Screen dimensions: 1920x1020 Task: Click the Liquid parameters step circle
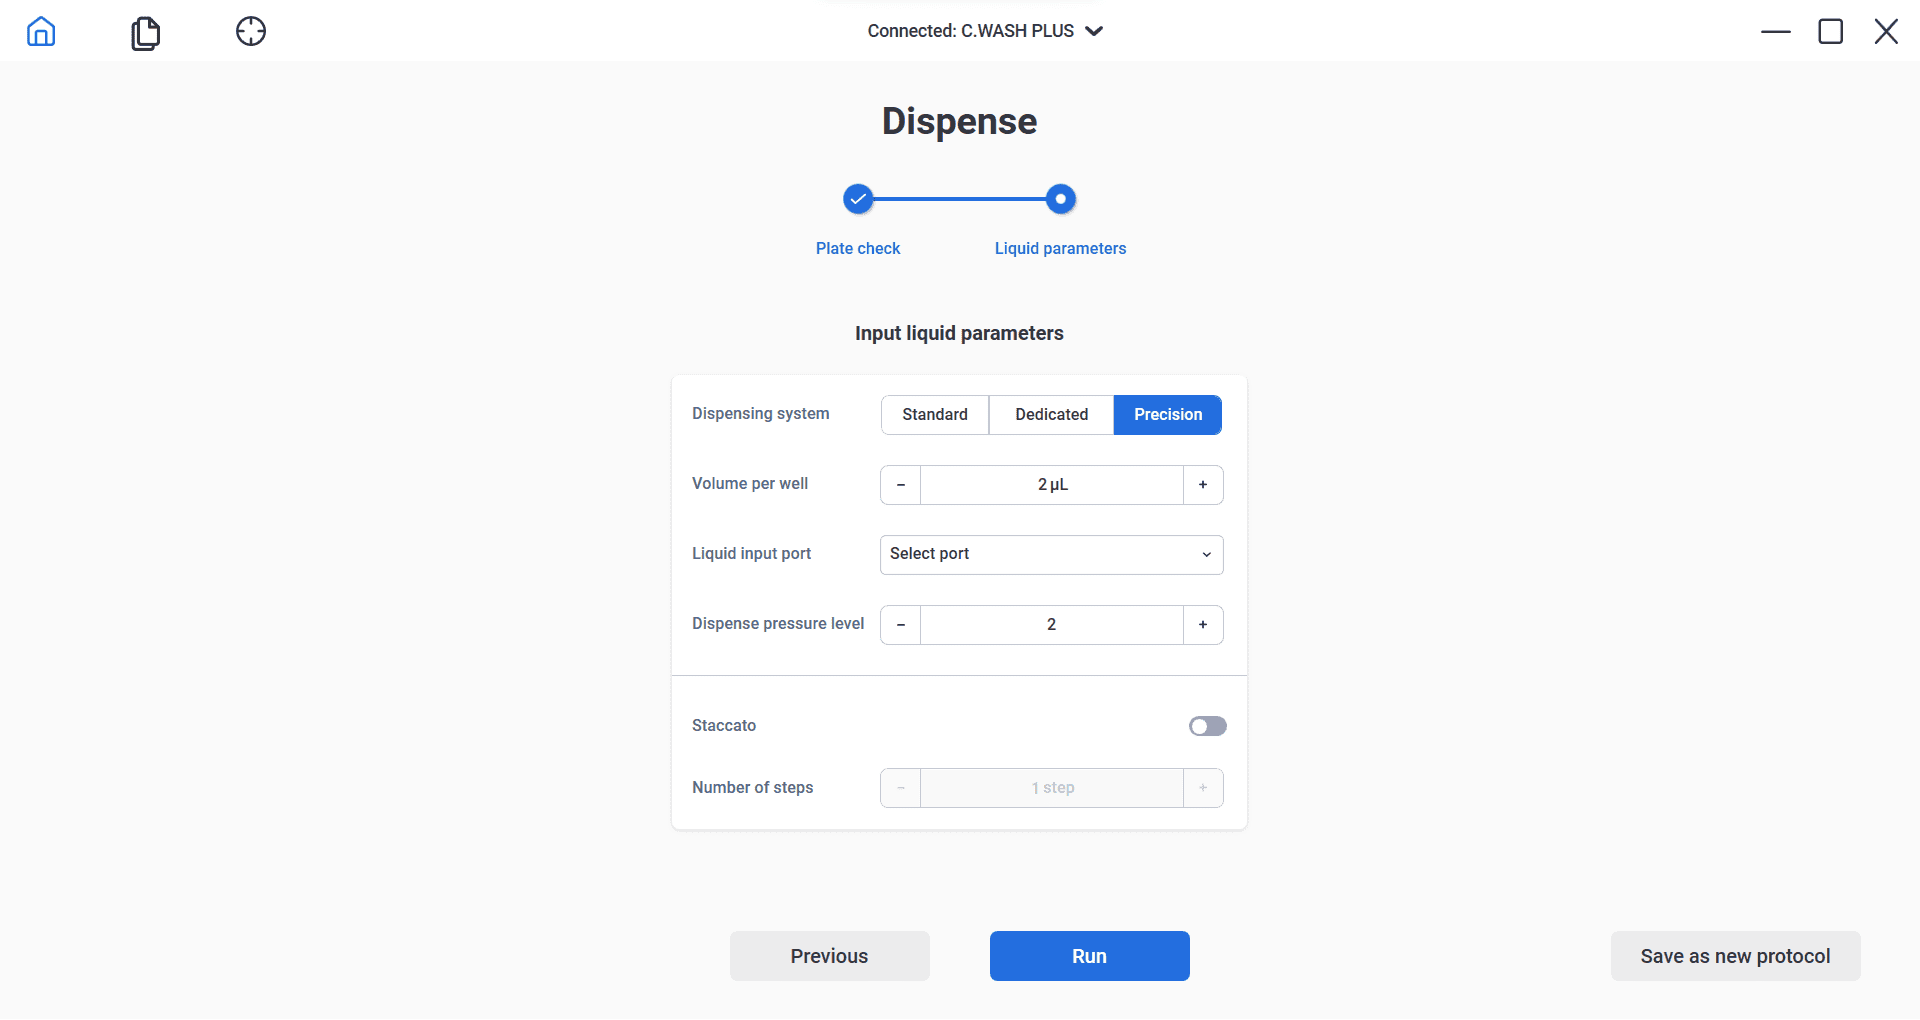coord(1060,200)
